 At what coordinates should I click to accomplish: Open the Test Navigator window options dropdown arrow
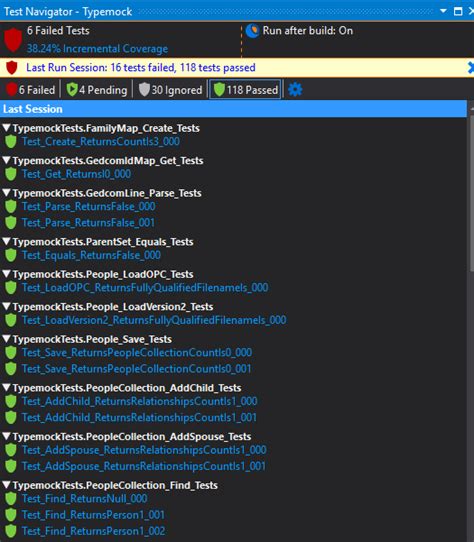443,11
